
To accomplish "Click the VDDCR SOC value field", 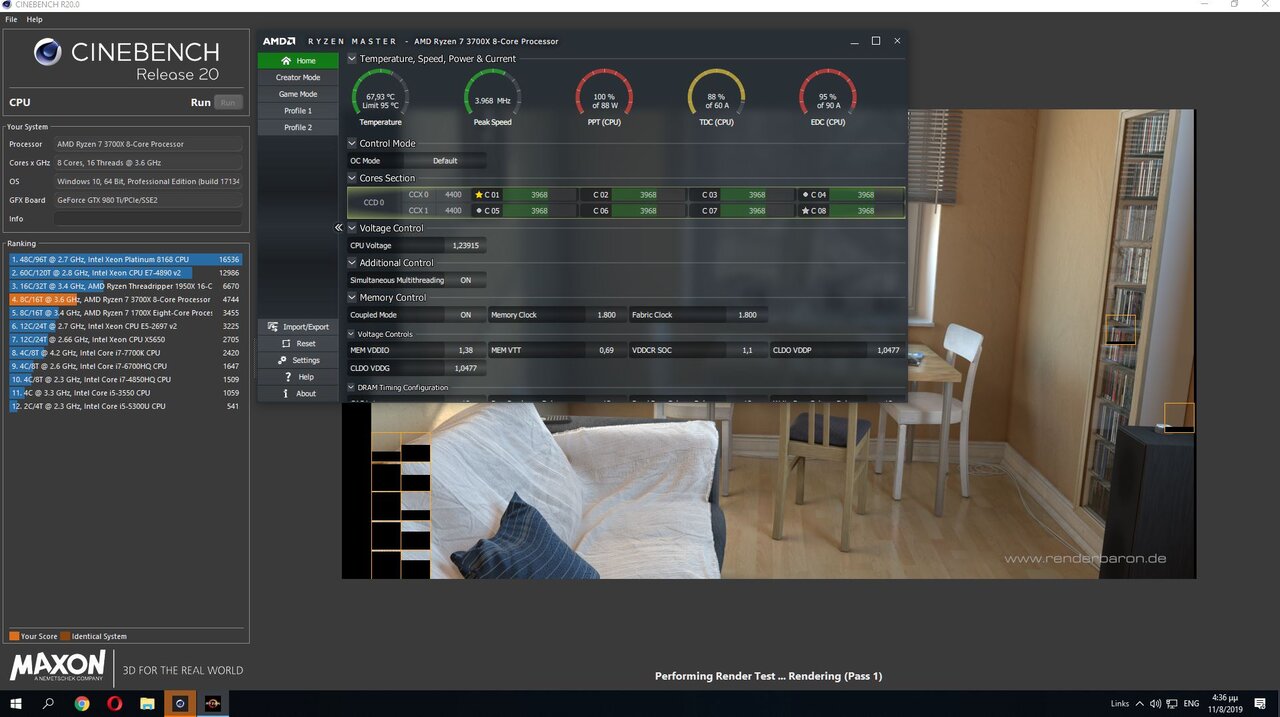I will 747,350.
